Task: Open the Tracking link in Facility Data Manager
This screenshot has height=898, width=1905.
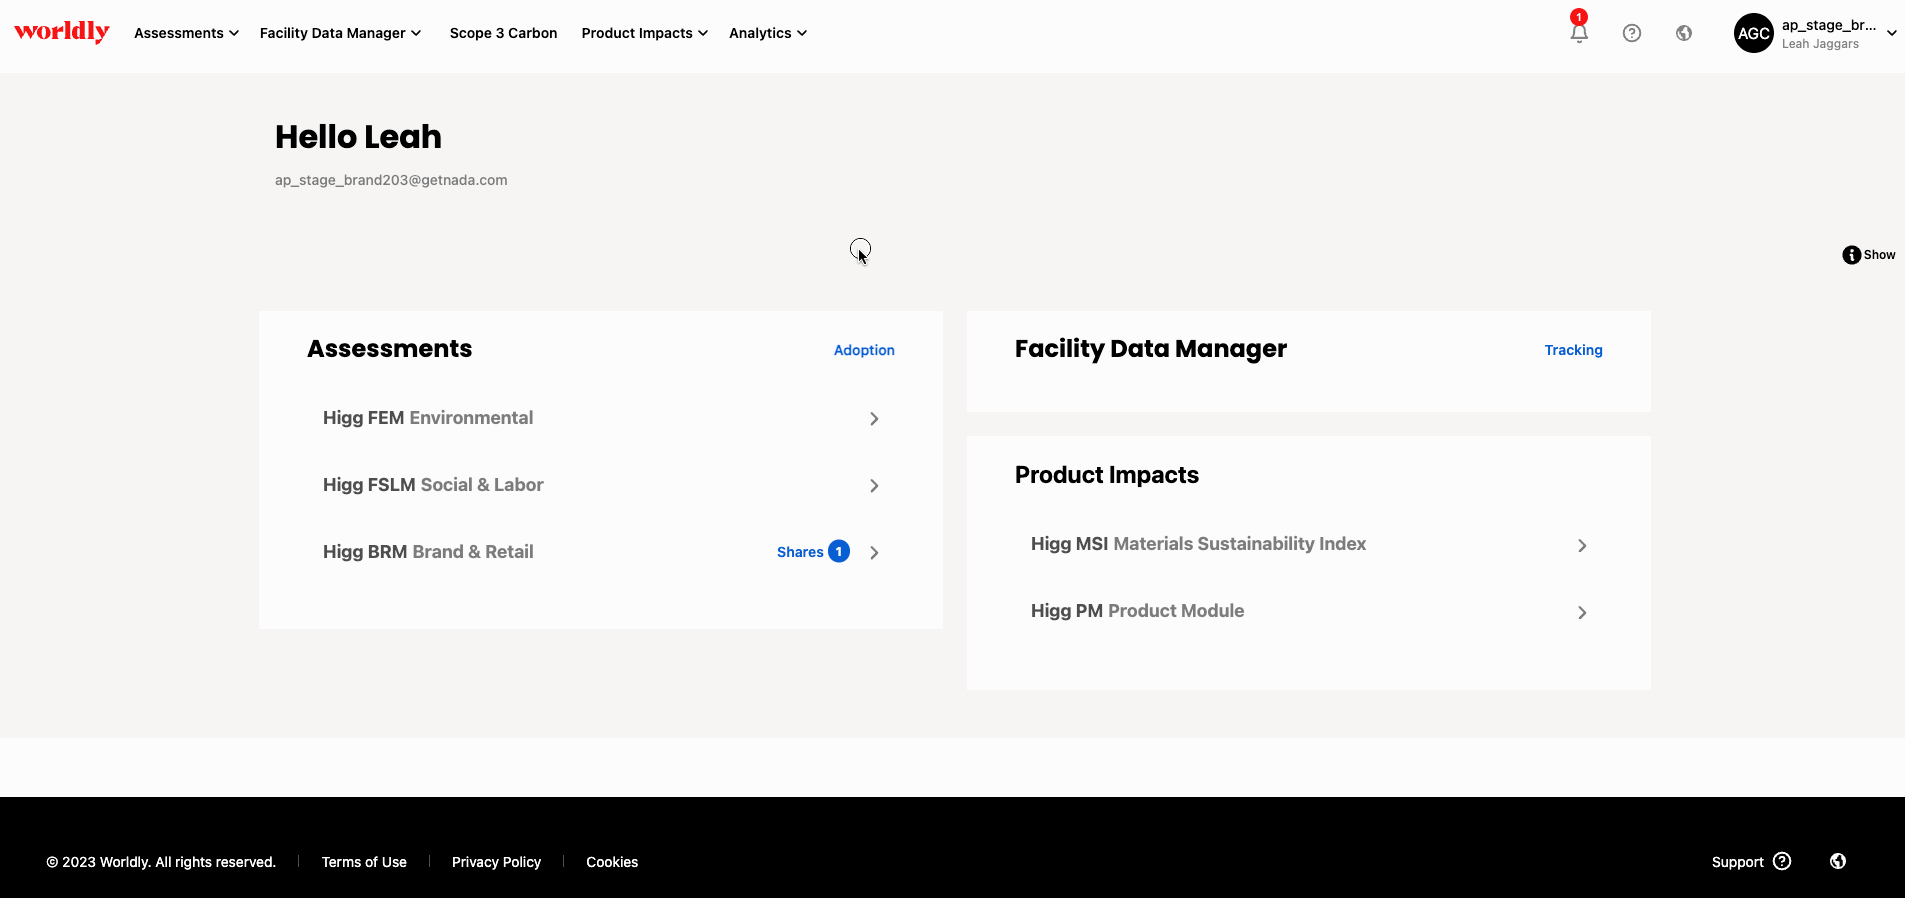Action: [x=1573, y=350]
